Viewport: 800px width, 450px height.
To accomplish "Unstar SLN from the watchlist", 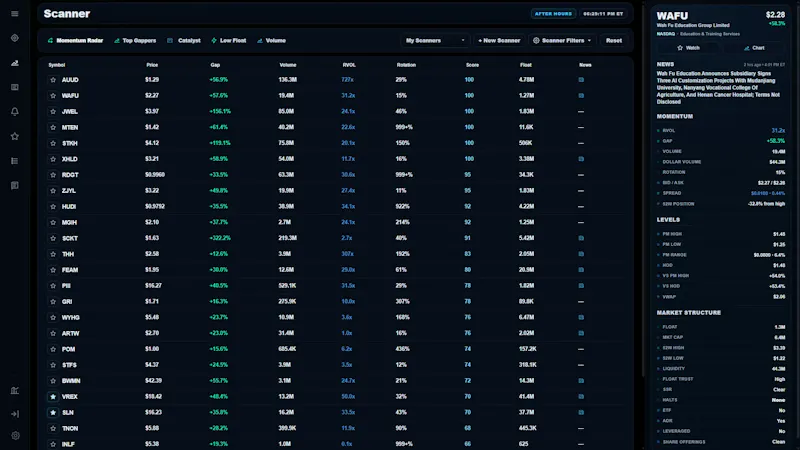I will tap(53, 412).
